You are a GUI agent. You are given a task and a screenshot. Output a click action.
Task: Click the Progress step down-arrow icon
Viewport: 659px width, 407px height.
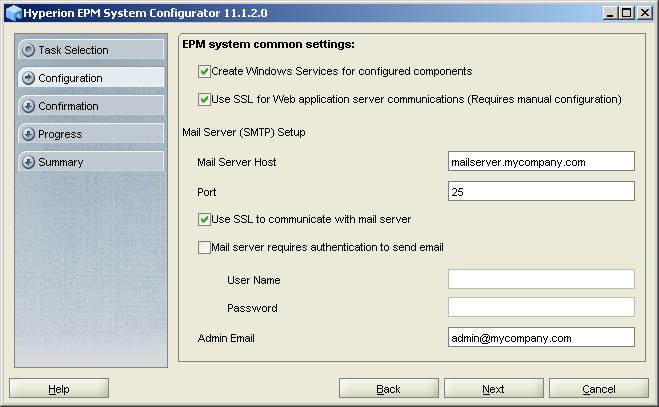[x=28, y=135]
